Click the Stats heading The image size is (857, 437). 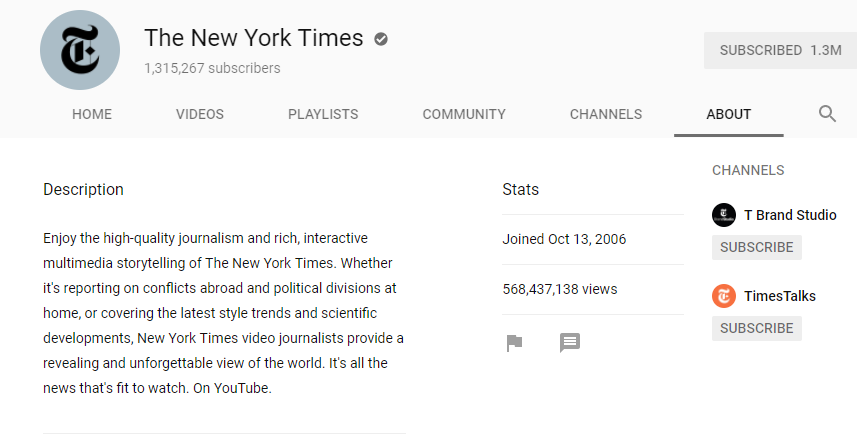(520, 190)
